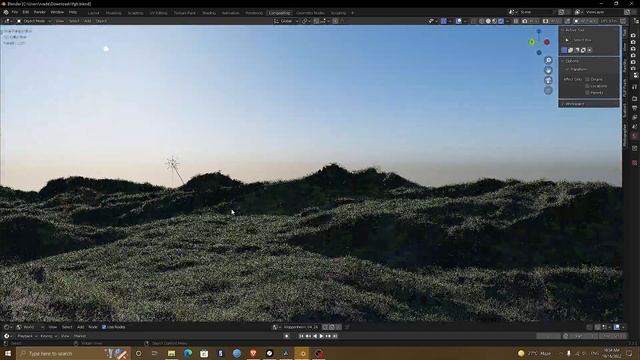The image size is (640, 360).
Task: Open the ViewLayer selector field
Action: coord(602,12)
